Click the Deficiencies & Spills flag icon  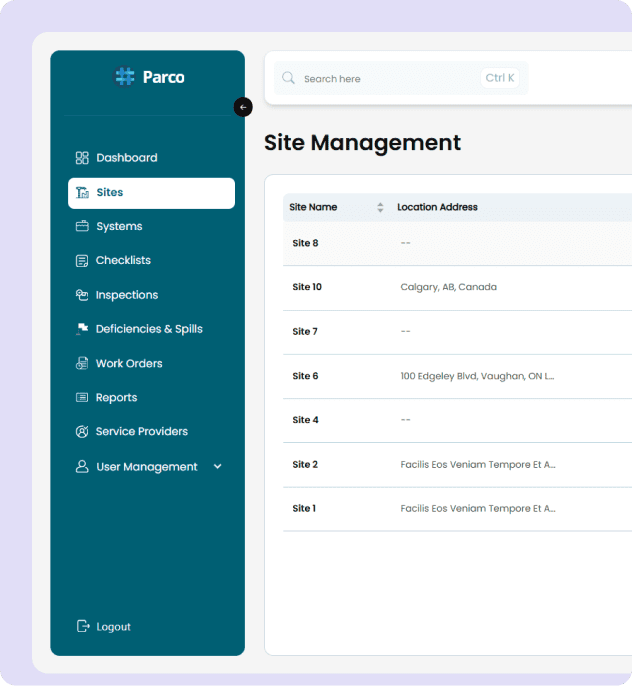[x=82, y=329]
